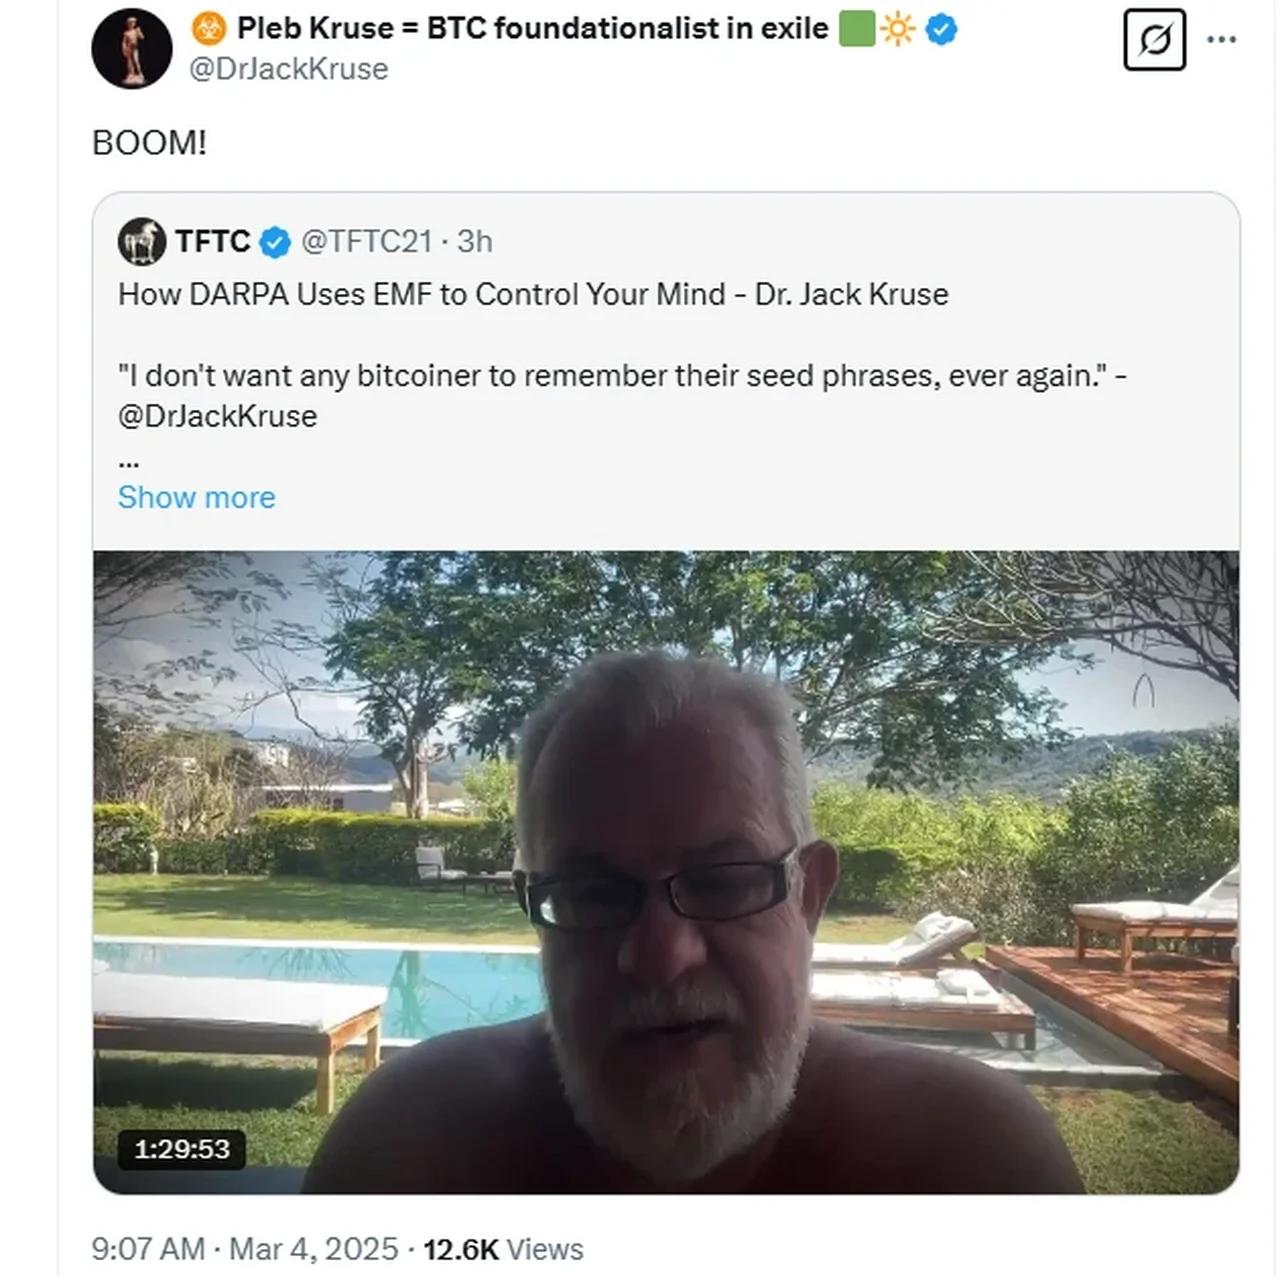Click the 3h timestamp on quoted post
This screenshot has width=1280, height=1276.
pos(475,241)
